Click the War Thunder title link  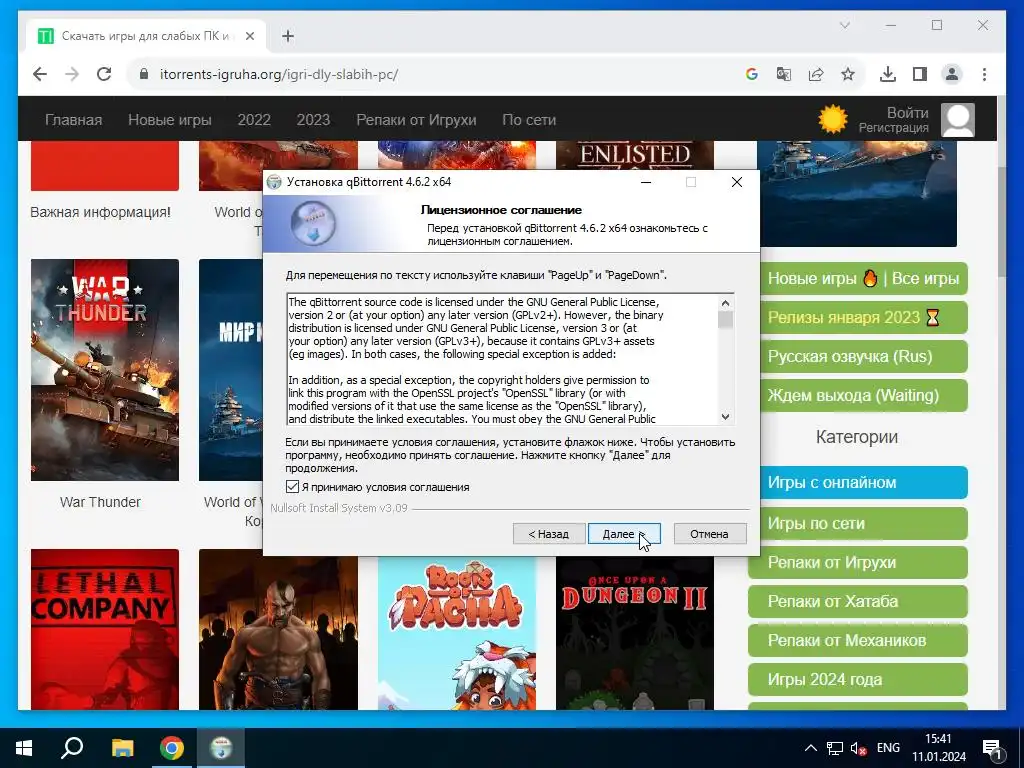(x=100, y=502)
